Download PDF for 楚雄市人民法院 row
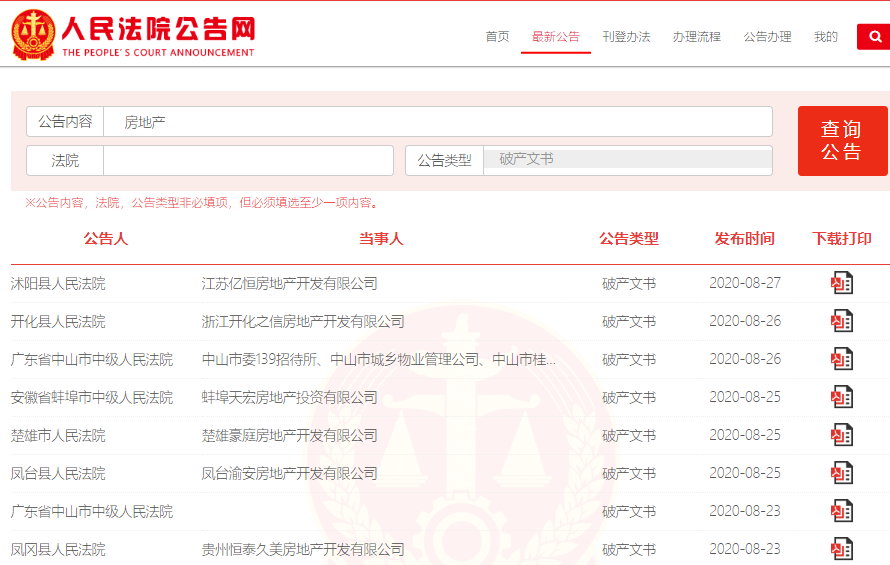 pyautogui.click(x=842, y=435)
